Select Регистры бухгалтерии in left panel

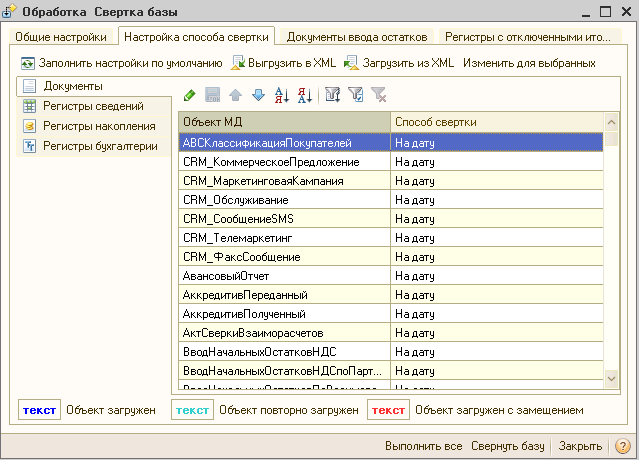point(99,146)
